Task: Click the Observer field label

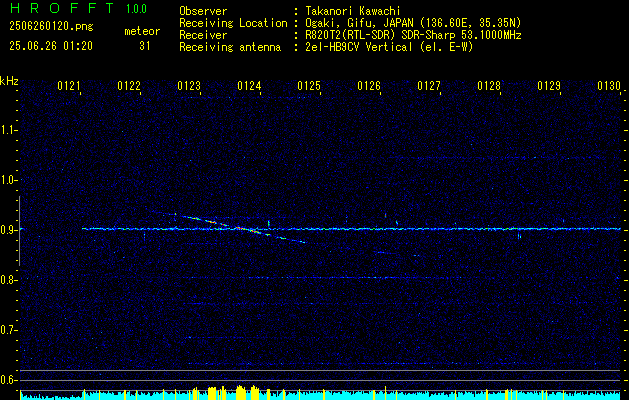Action: [x=203, y=11]
